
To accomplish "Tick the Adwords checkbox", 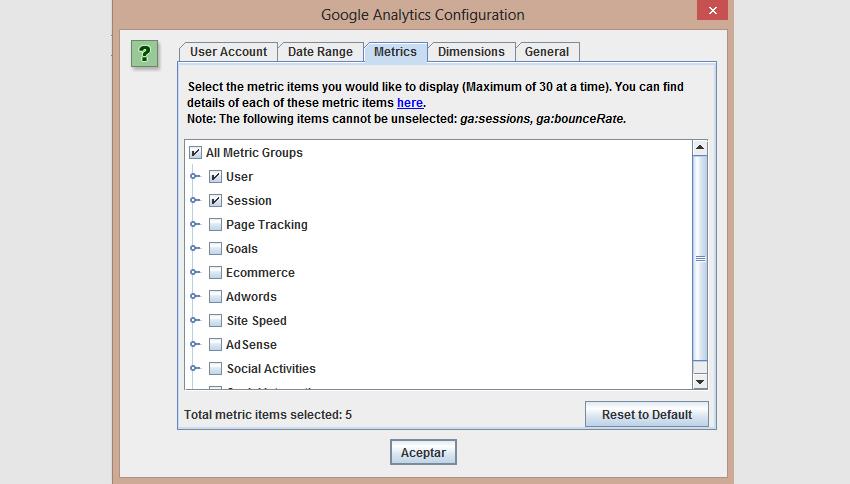I will click(x=215, y=296).
